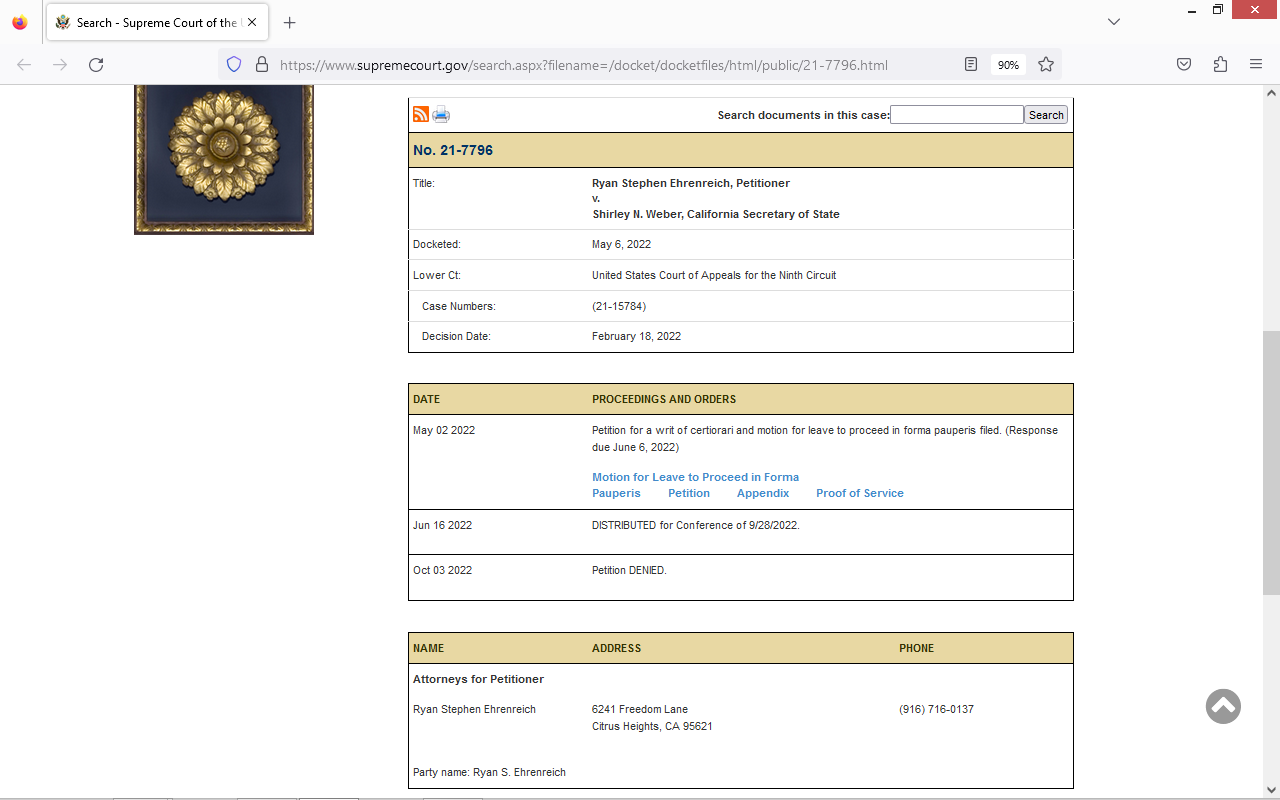Image resolution: width=1280 pixels, height=800 pixels.
Task: Click the scroll-to-top arrow button
Action: tap(1223, 706)
